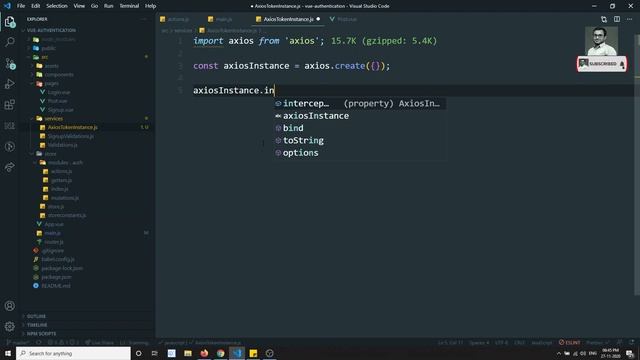This screenshot has height=360, width=640.
Task: Expand the NPM SCRIPTS section
Action: (x=41, y=334)
